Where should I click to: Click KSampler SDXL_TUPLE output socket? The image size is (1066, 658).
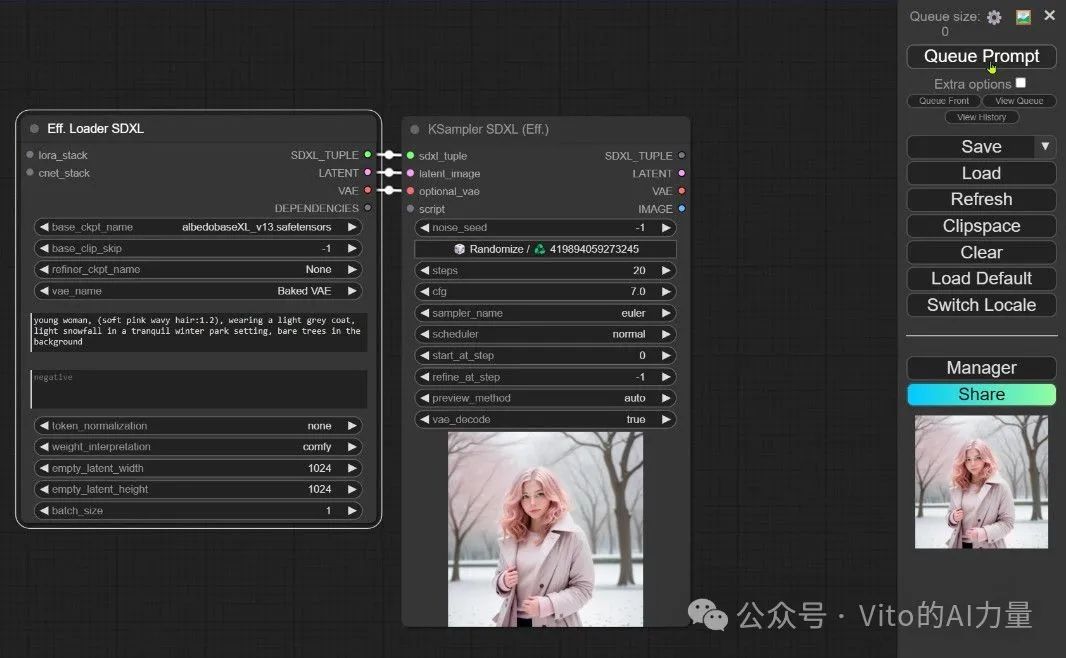[x=682, y=156]
